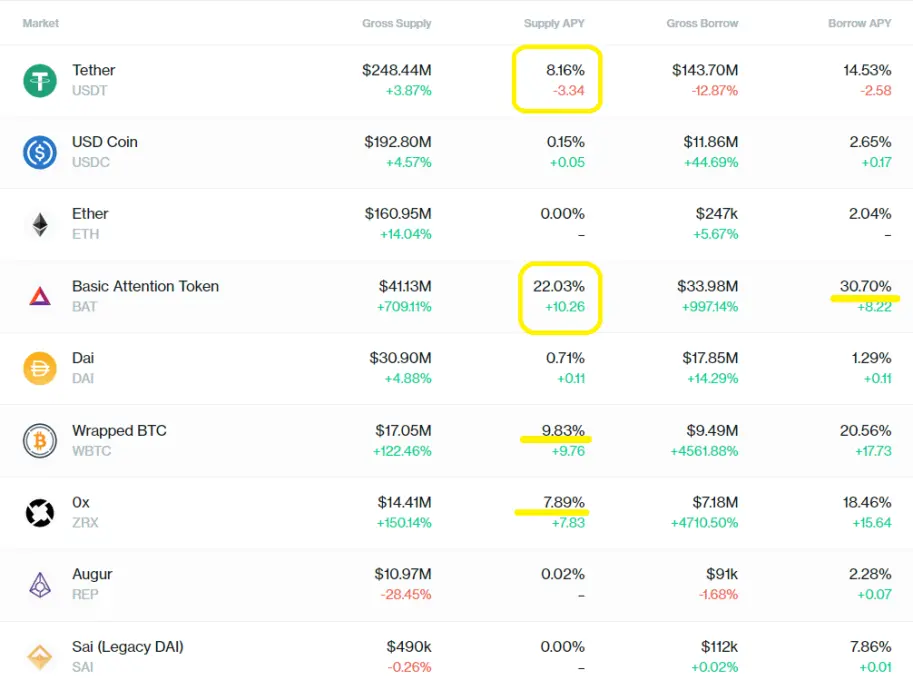
Task: Click Ether borrow APY 2.04%
Action: coord(869,214)
